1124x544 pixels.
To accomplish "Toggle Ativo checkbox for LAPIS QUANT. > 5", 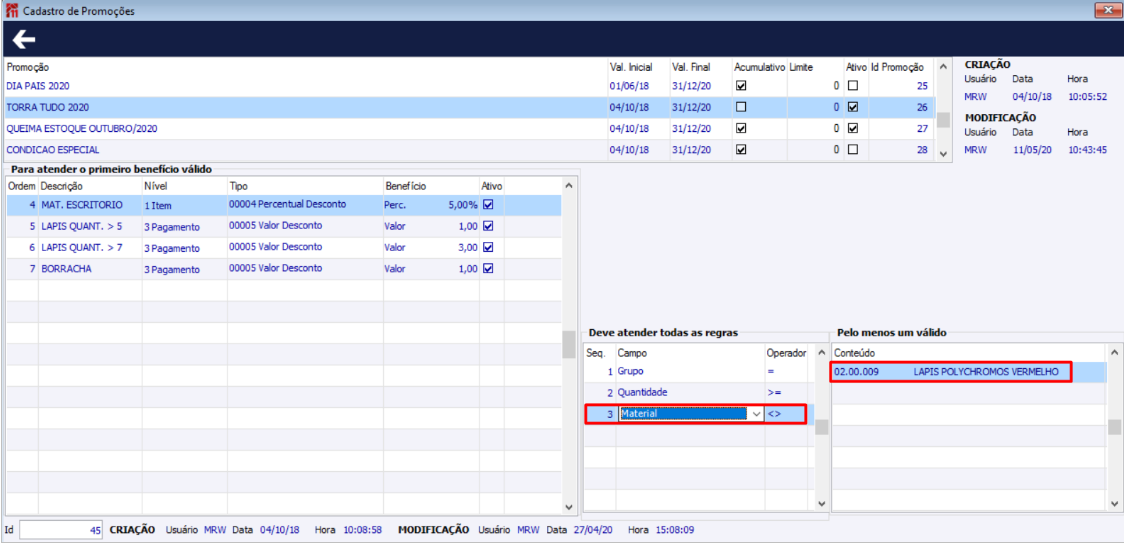I will [489, 226].
